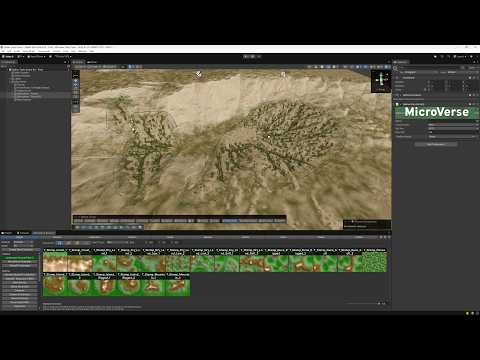Open the Component menu
480x360 pixels.
[x=44, y=51]
